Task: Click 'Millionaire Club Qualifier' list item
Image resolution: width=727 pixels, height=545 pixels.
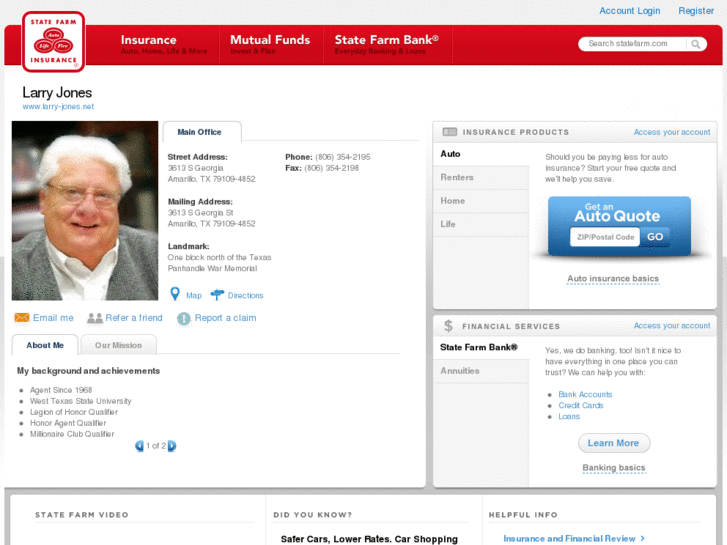Action: pyautogui.click(x=72, y=434)
